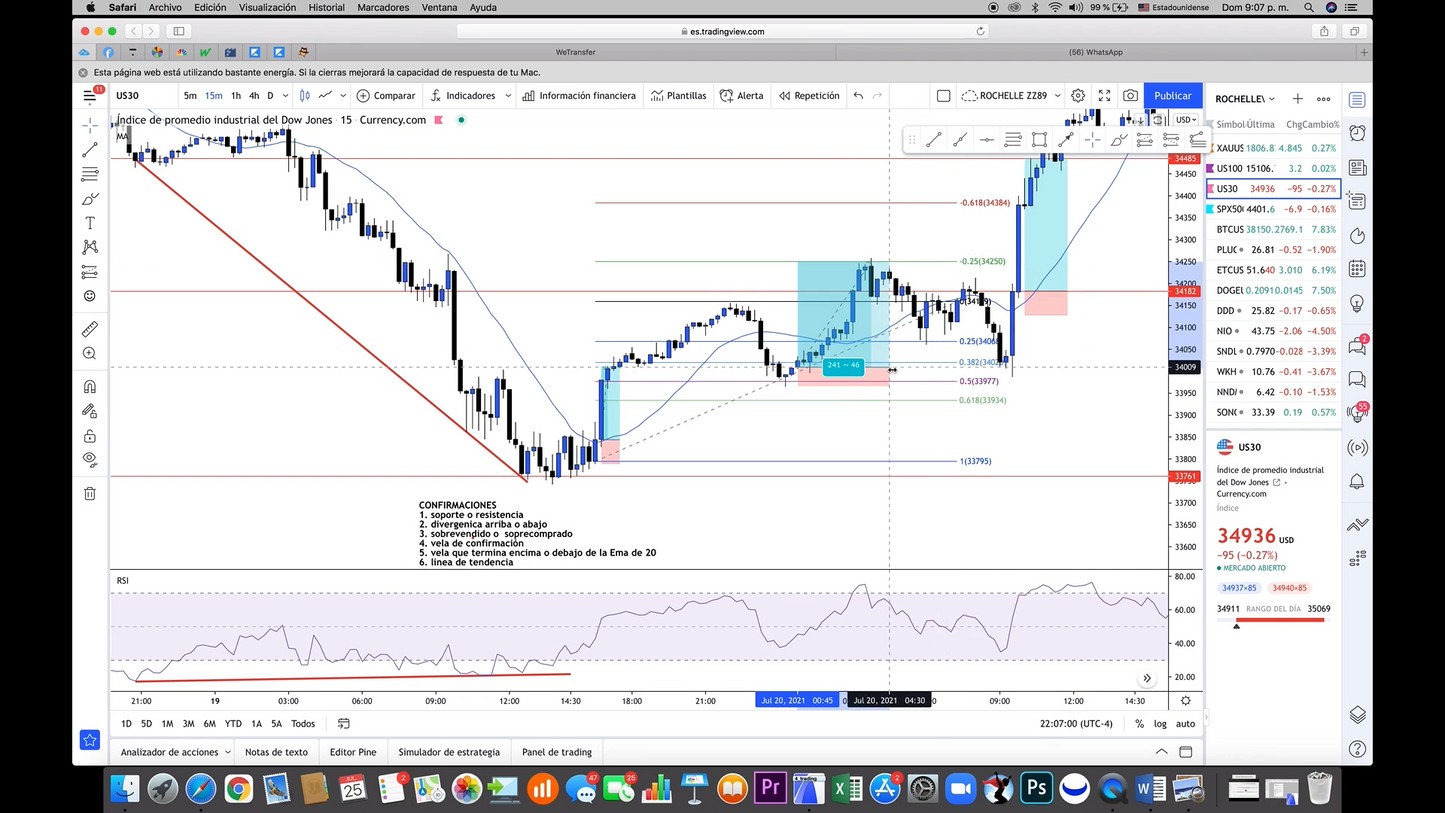Select the brush drawing tool in left sidebar

[90, 199]
